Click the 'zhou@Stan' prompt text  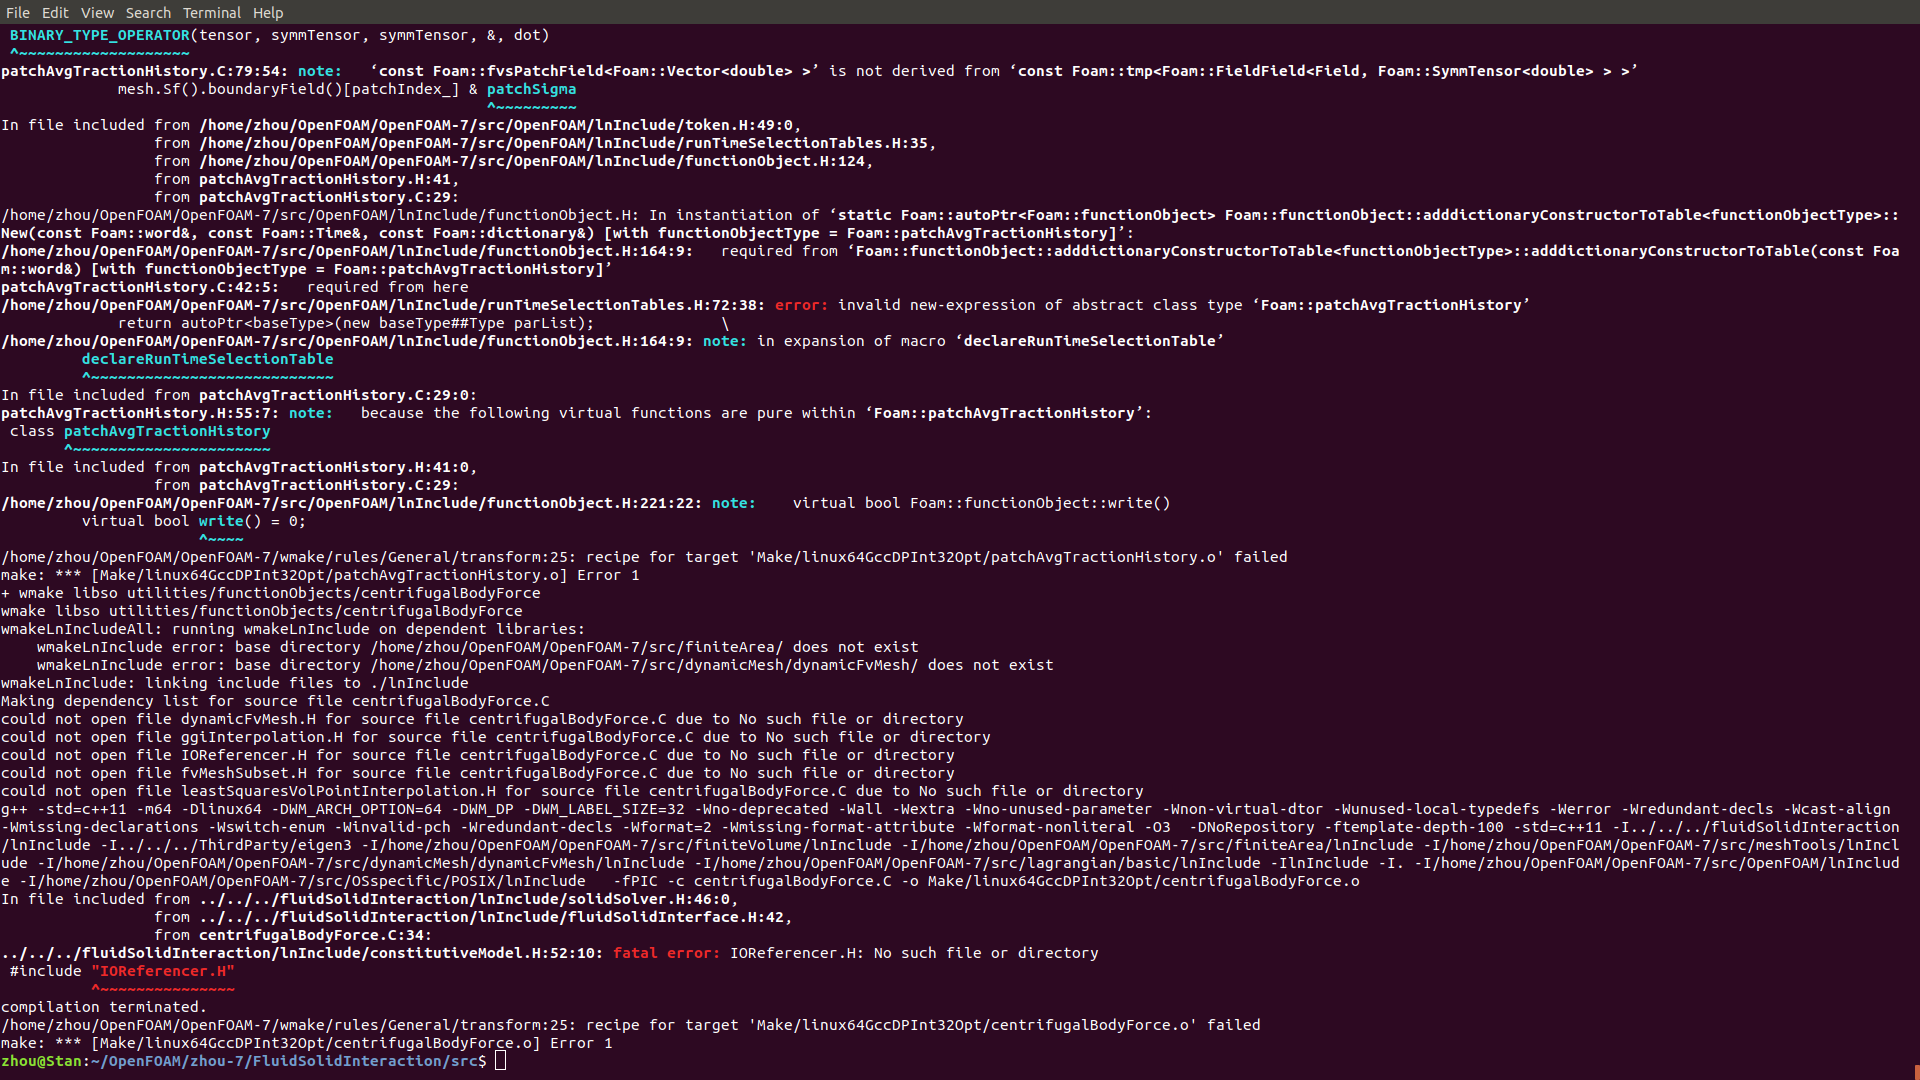pos(41,1061)
